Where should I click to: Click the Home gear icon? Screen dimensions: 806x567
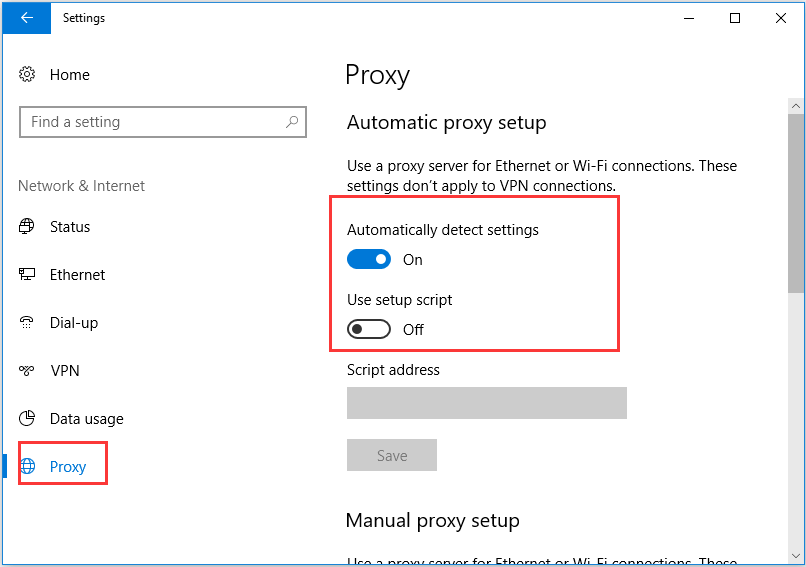click(27, 75)
